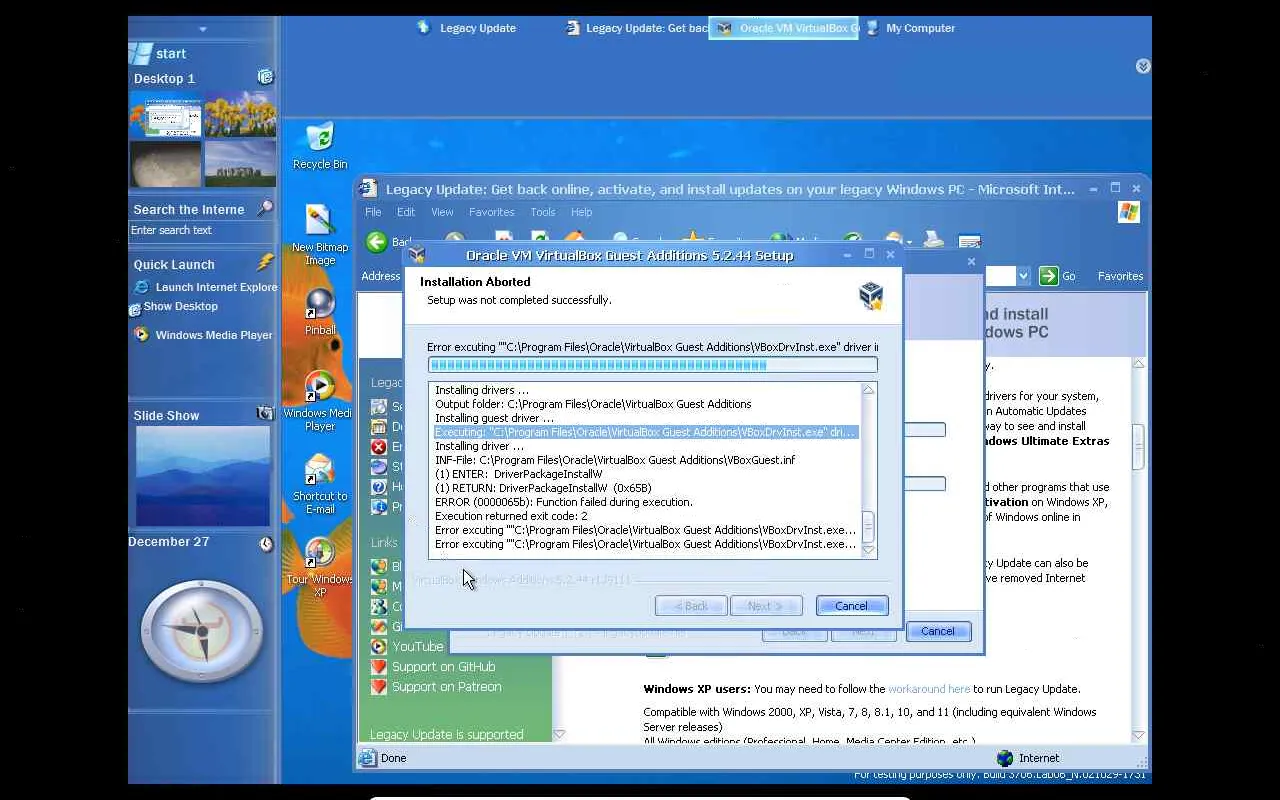
Task: Open the YouTube link in the sidebar
Action: click(418, 646)
